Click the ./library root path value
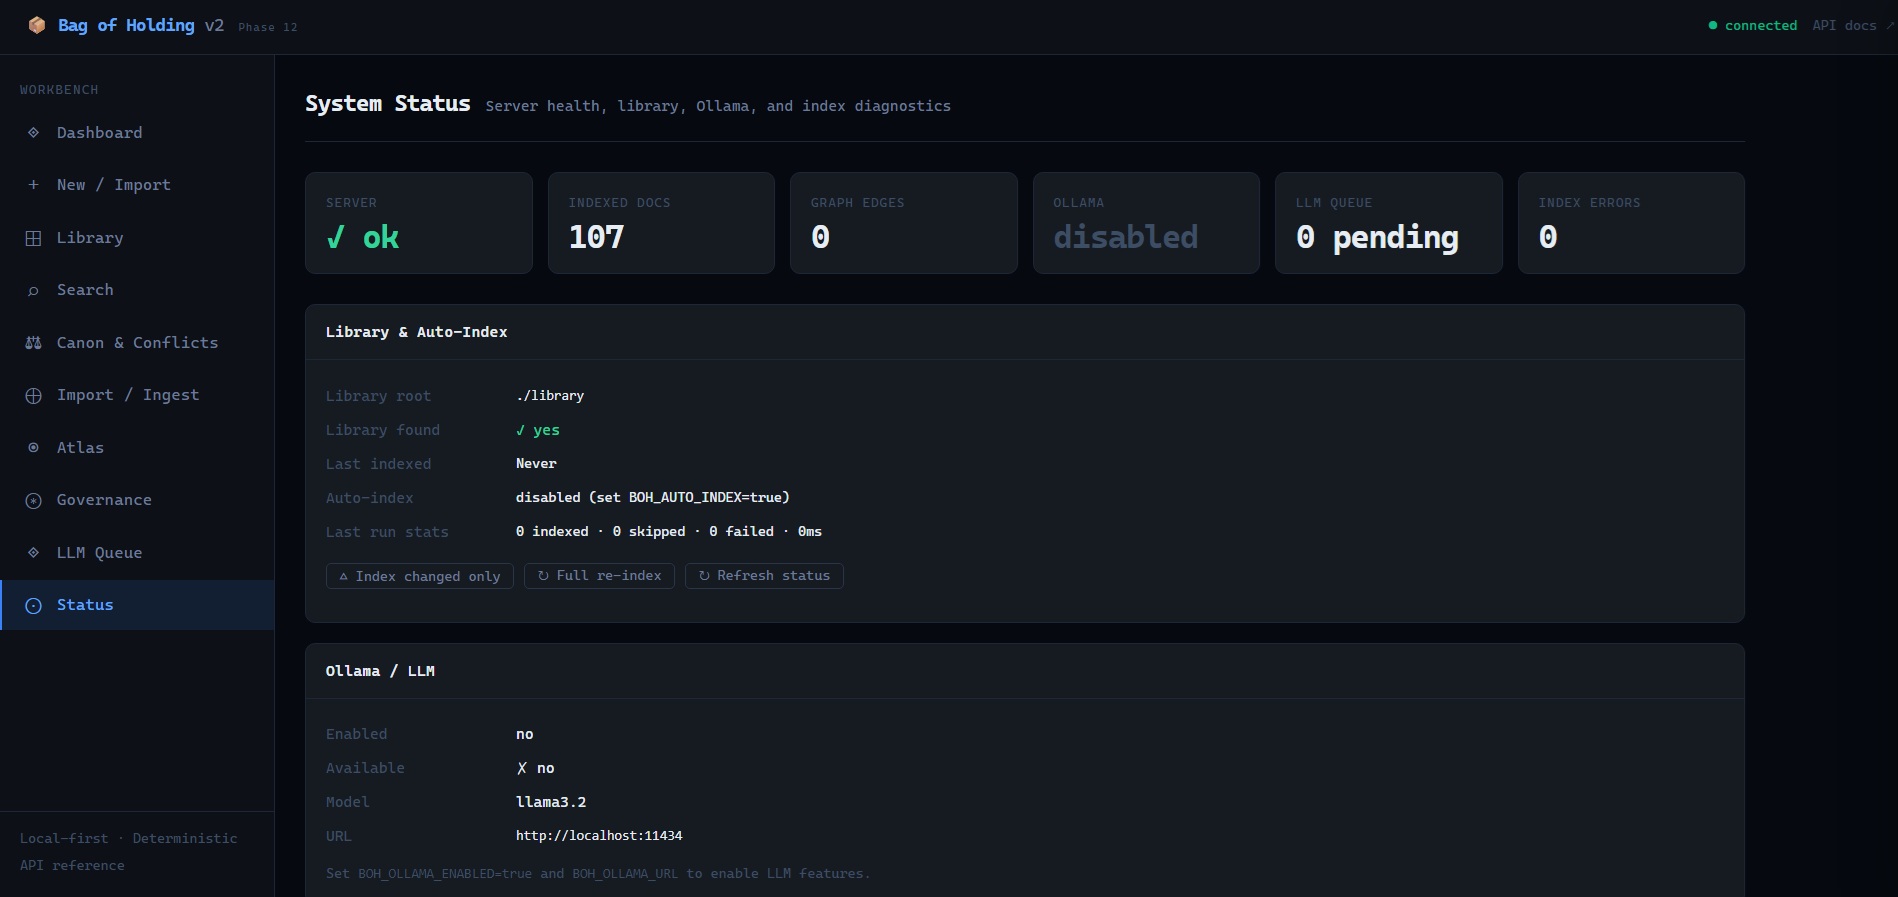This screenshot has width=1898, height=897. (x=550, y=396)
